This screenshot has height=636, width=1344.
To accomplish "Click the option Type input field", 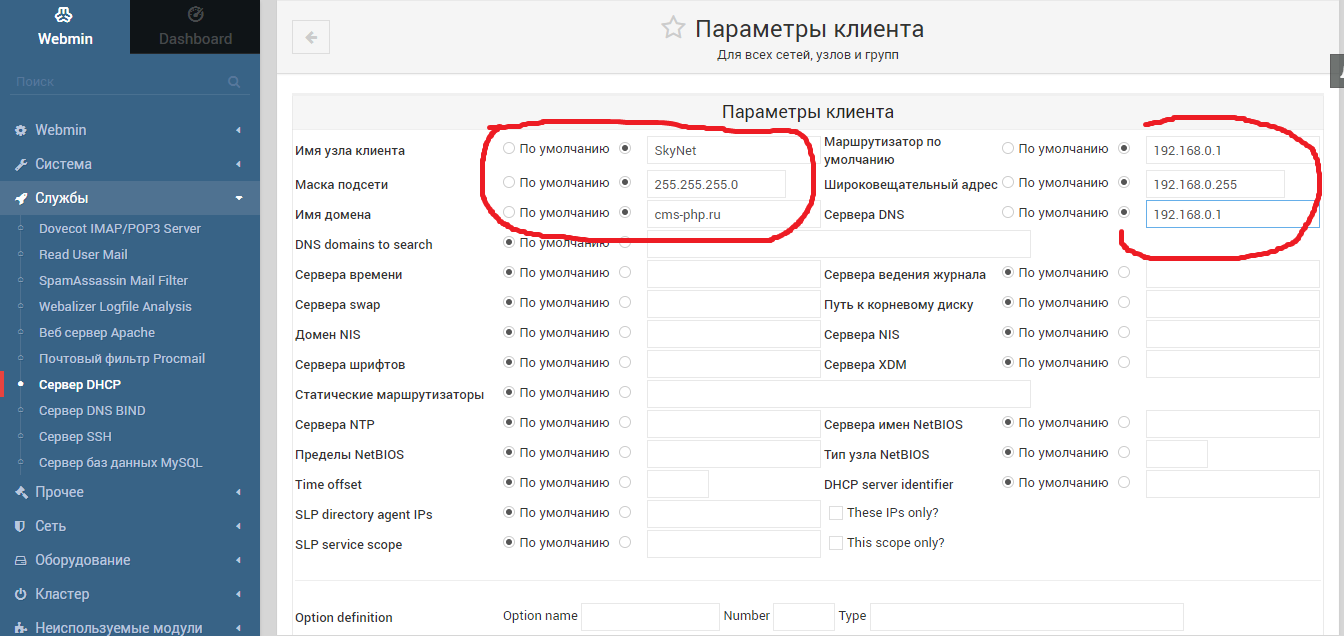I will [x=1027, y=617].
